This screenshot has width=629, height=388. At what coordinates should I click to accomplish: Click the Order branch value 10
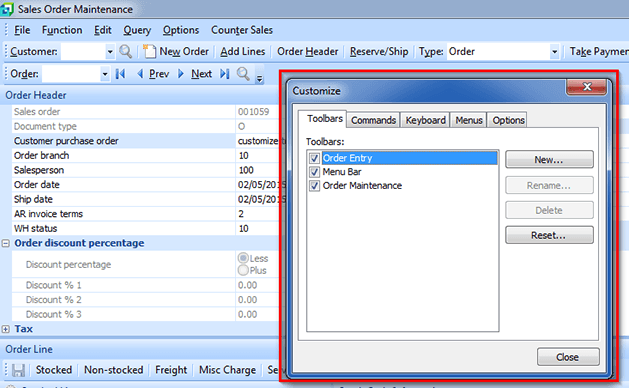point(243,156)
